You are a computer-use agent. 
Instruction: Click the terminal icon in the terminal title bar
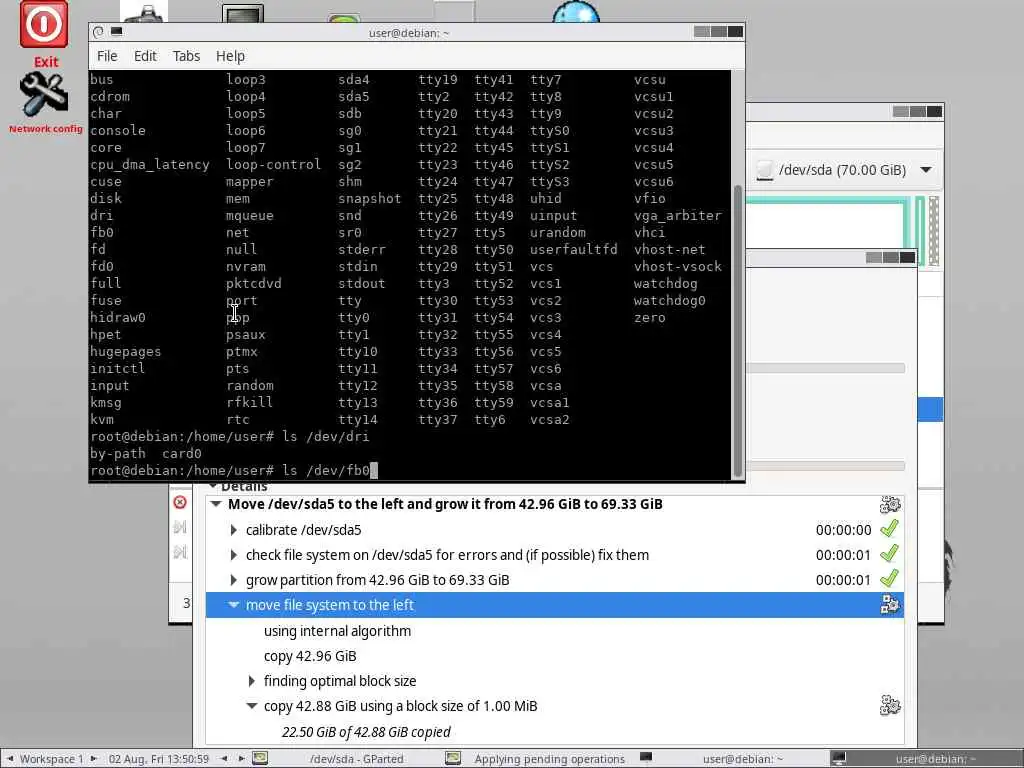click(x=117, y=31)
